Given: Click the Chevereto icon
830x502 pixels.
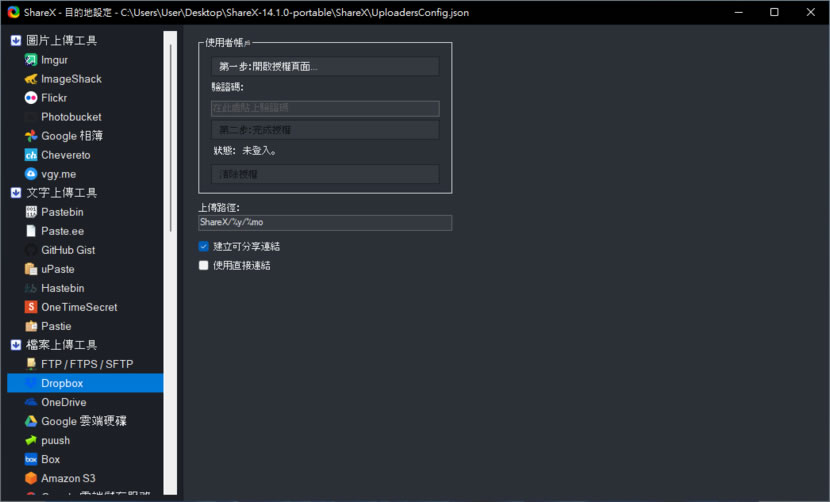Looking at the screenshot, I should pyautogui.click(x=31, y=155).
